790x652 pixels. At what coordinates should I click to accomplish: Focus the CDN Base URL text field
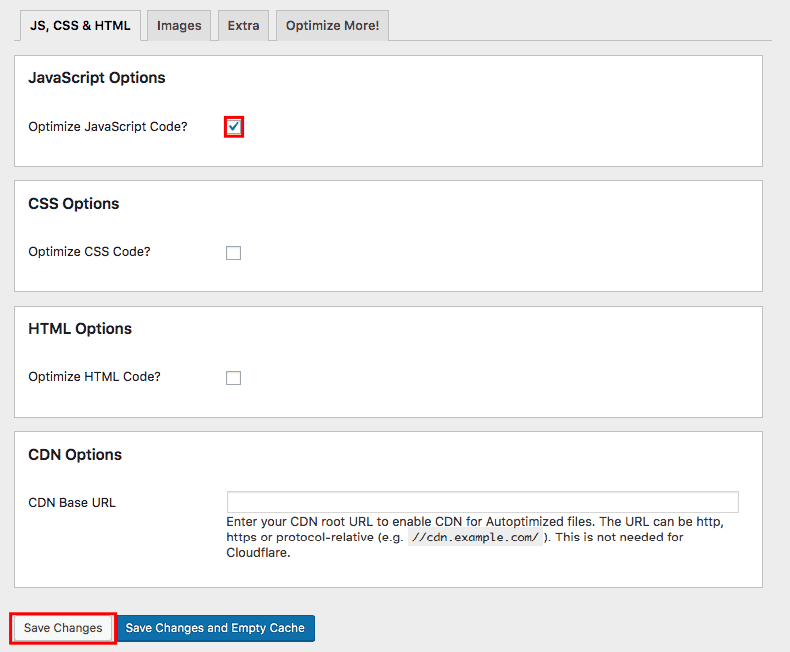coord(482,502)
